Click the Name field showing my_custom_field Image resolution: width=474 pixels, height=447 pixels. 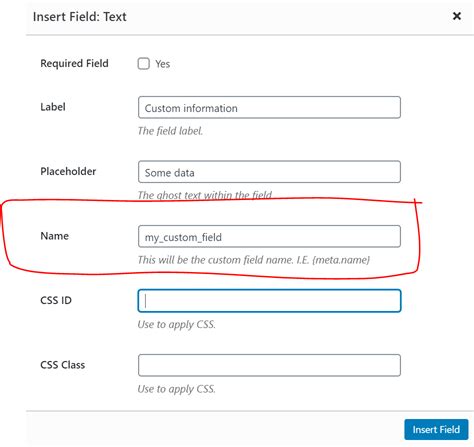click(269, 236)
